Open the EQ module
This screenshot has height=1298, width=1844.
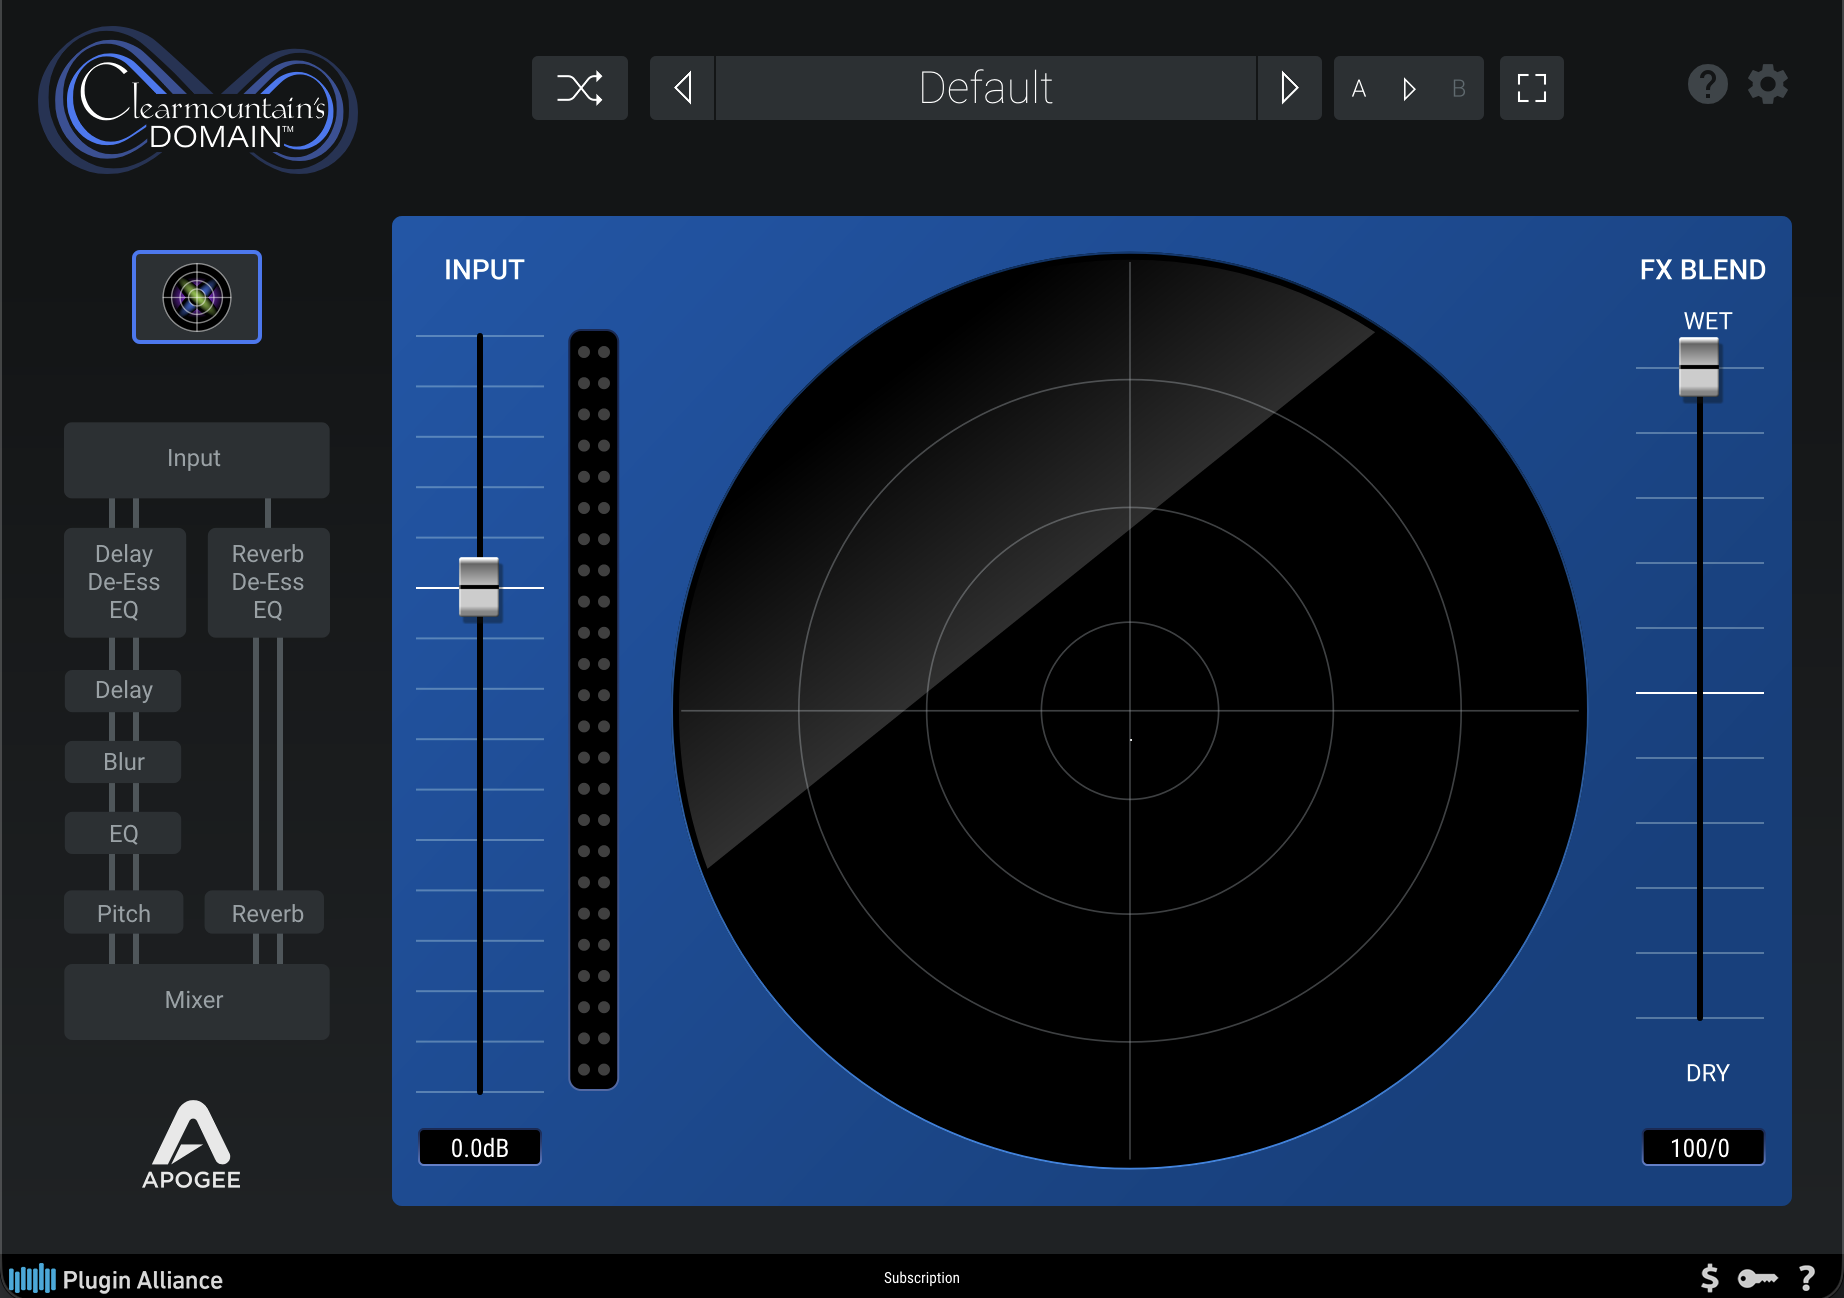(x=123, y=833)
